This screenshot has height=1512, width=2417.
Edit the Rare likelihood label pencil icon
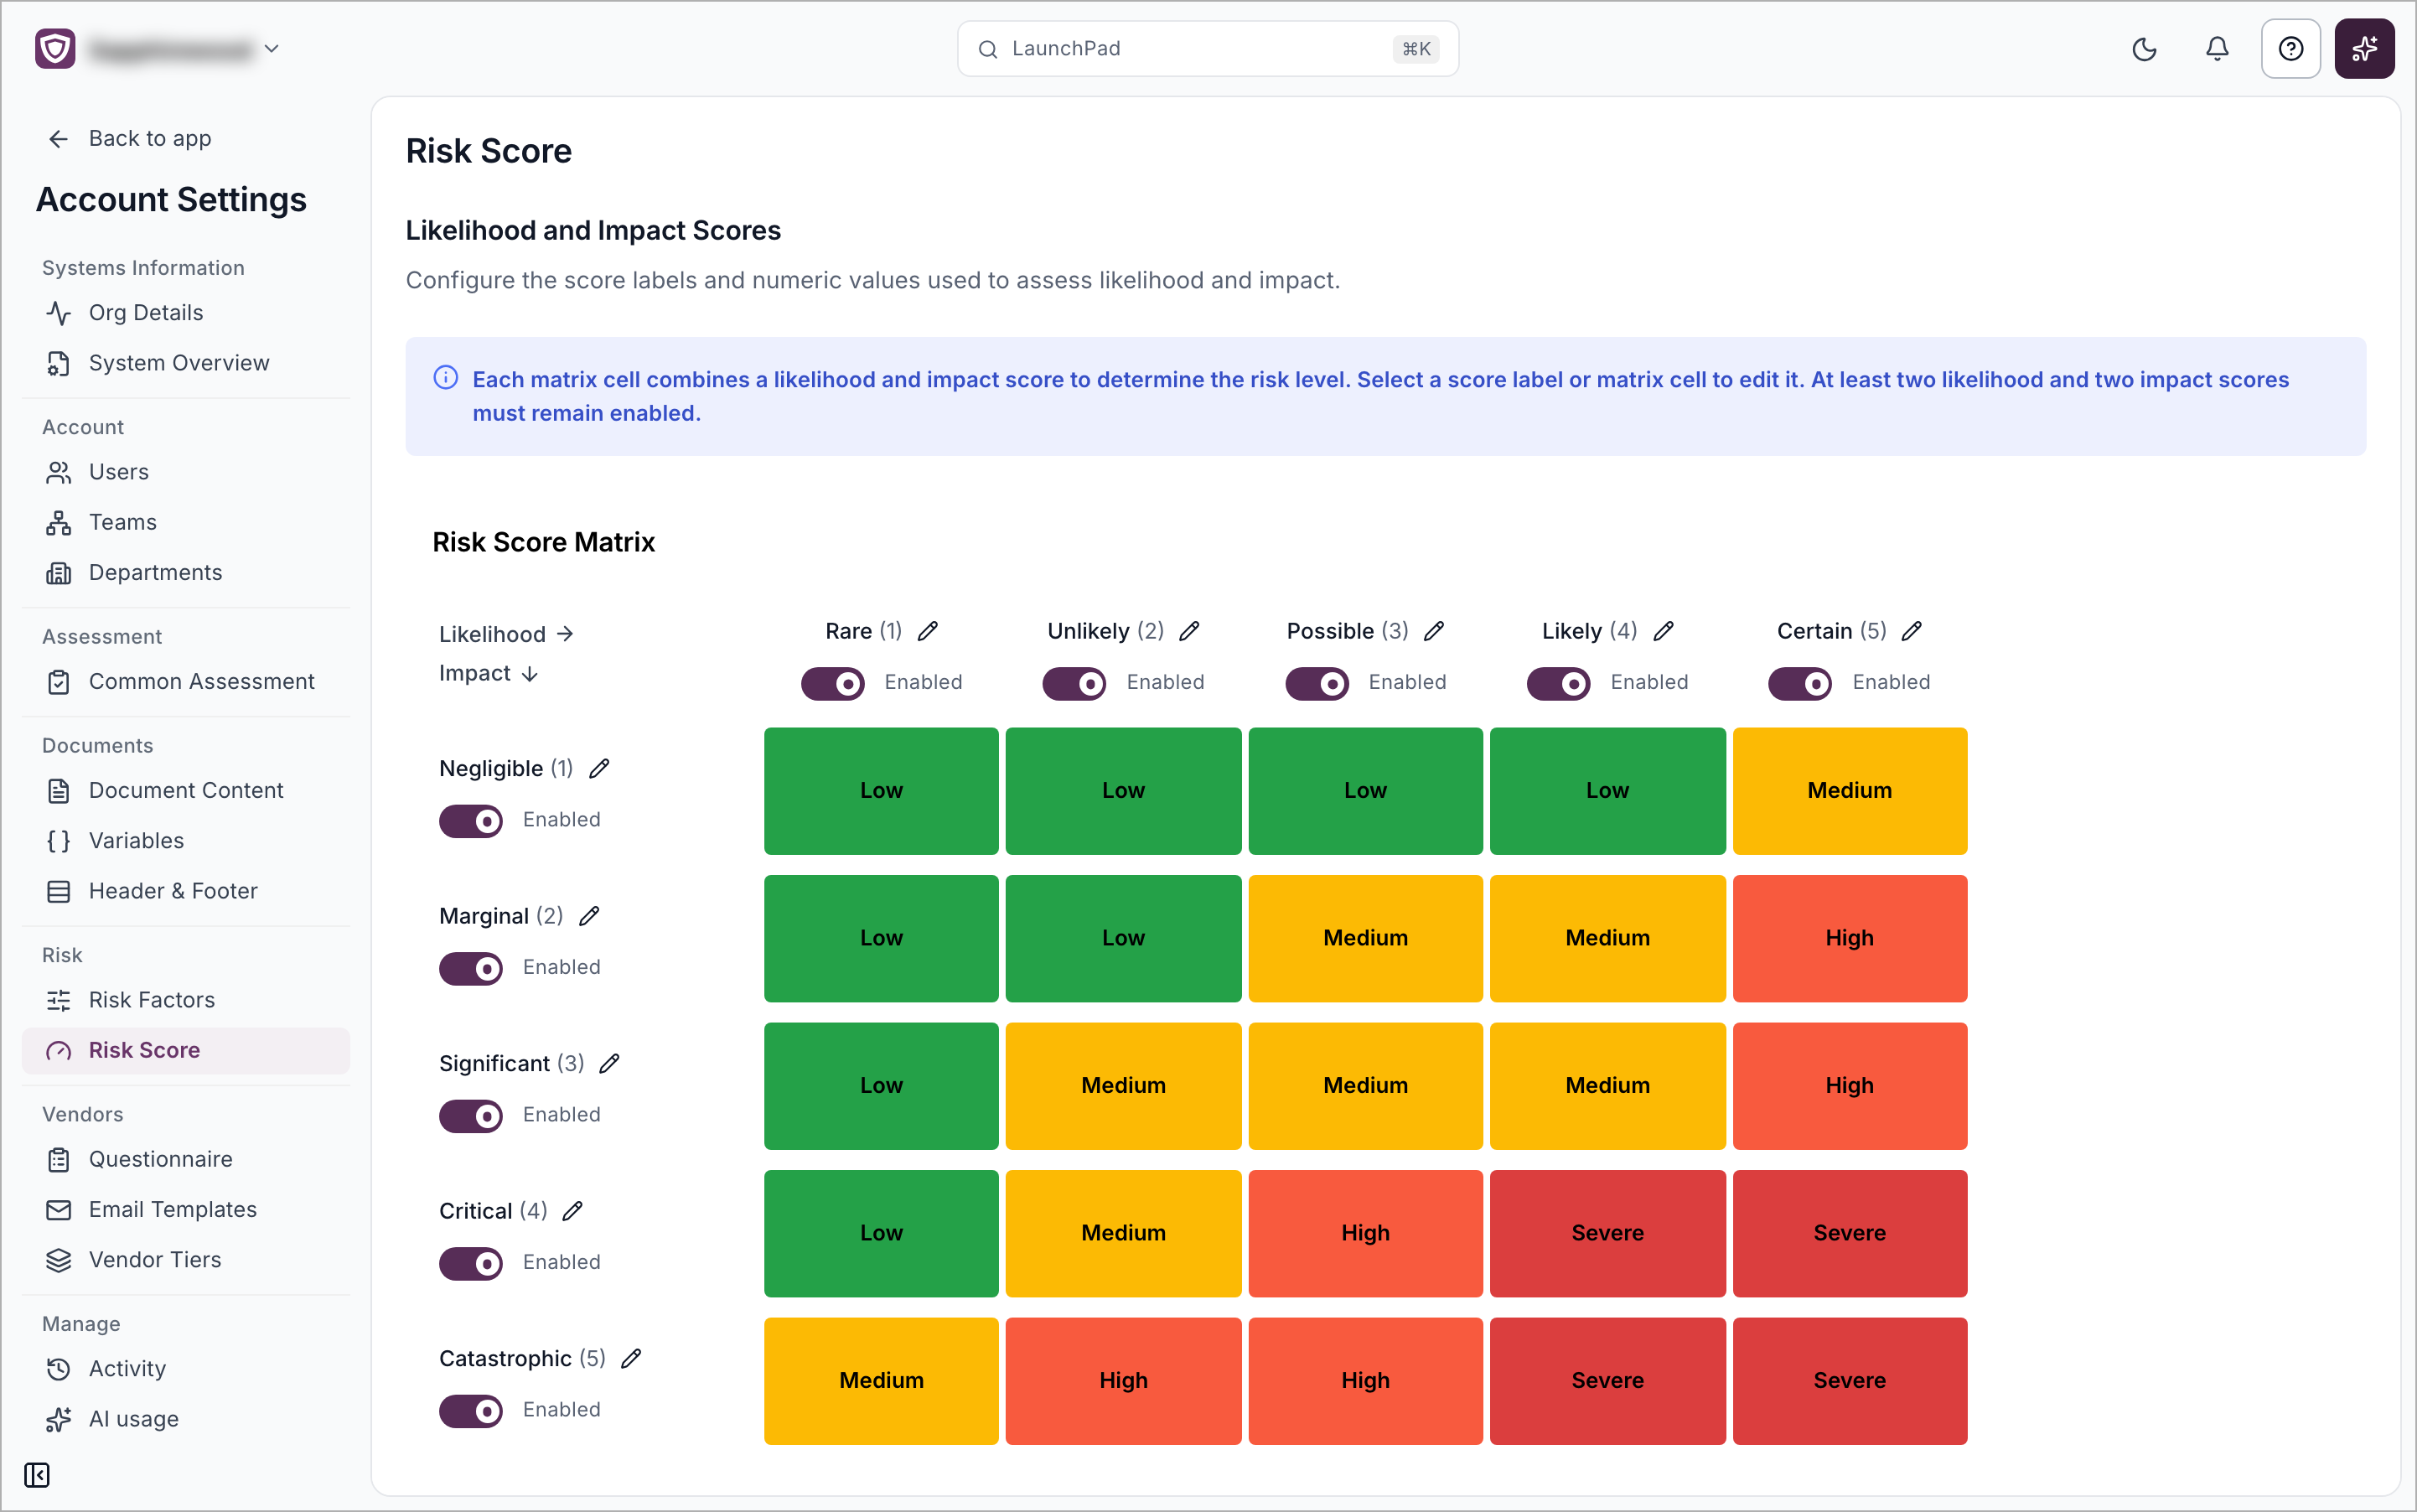928,631
